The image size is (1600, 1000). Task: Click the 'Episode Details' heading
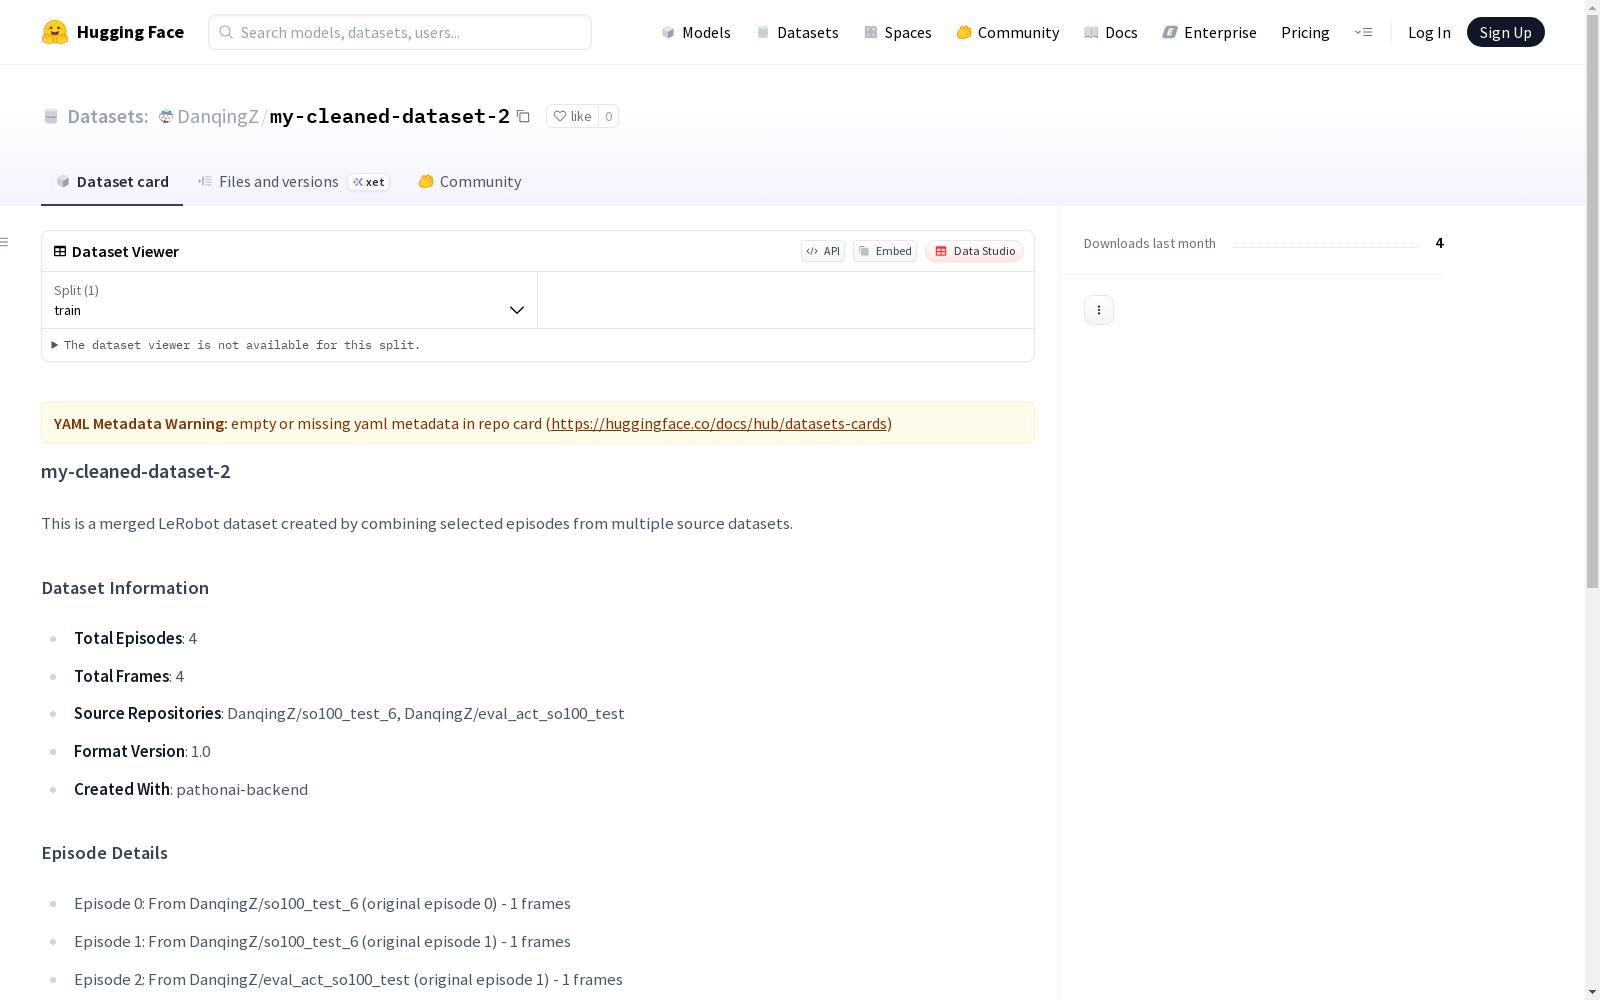tap(105, 853)
